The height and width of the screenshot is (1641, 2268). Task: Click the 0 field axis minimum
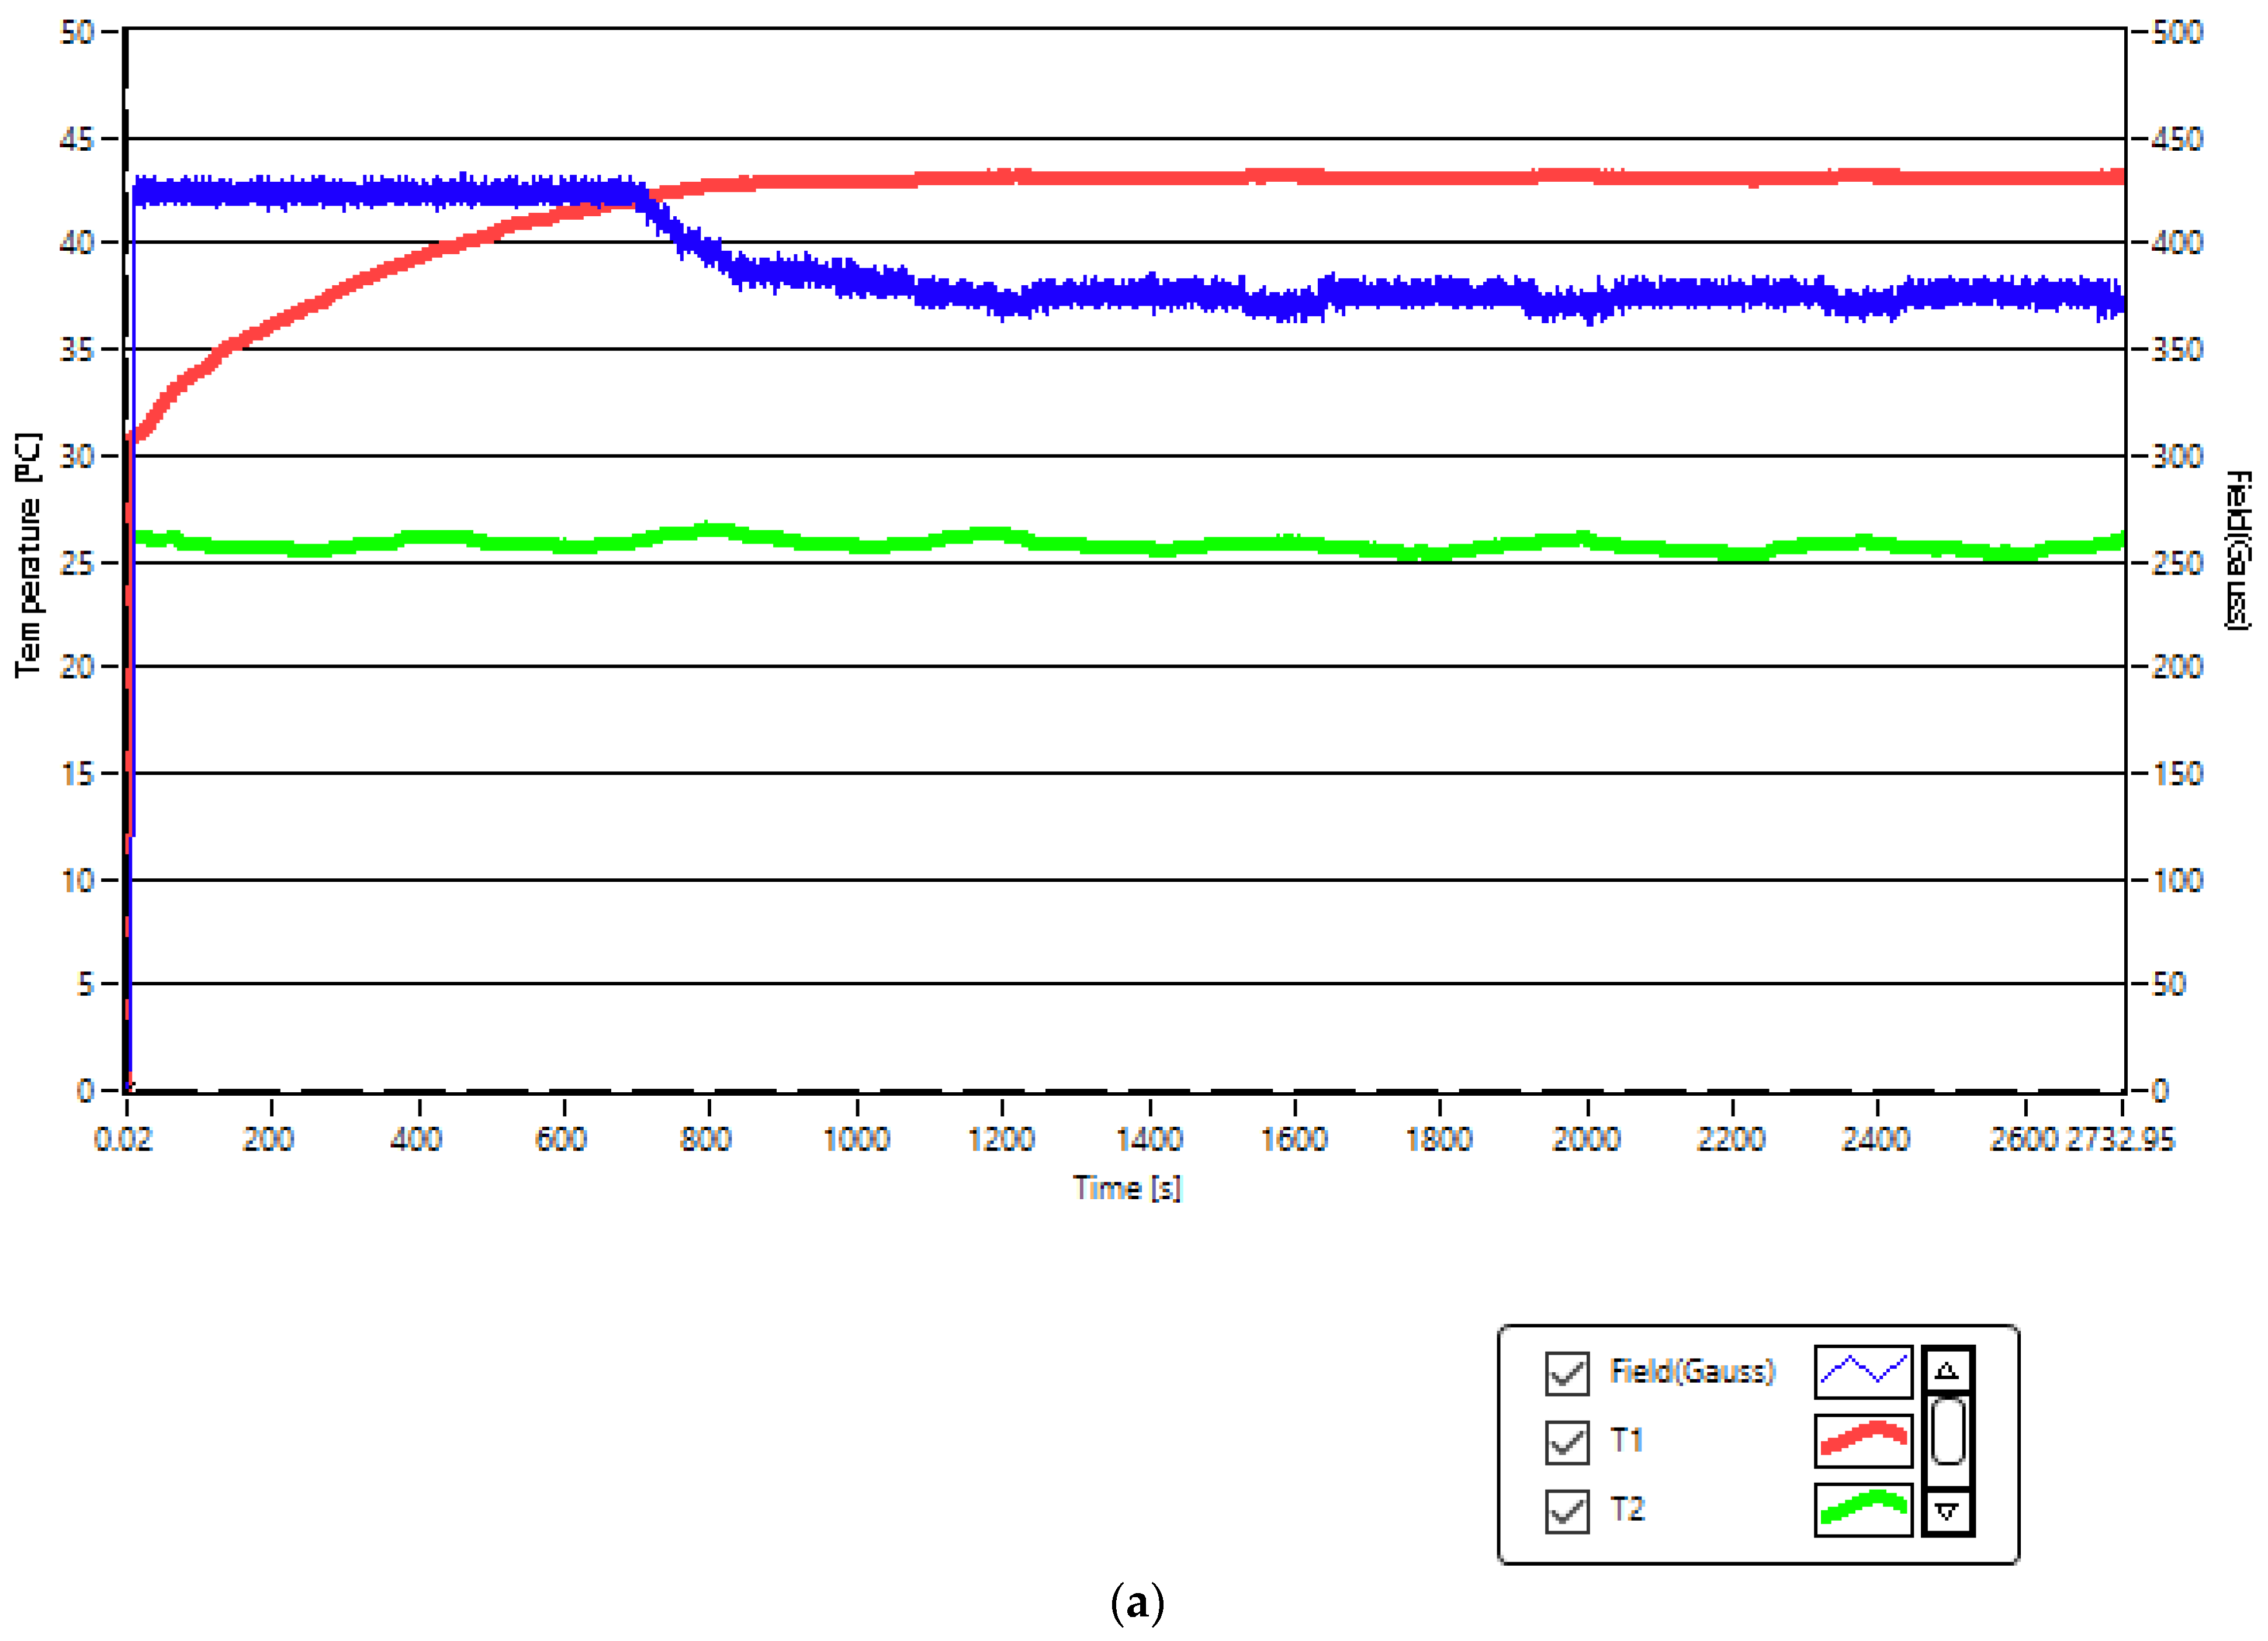(x=2160, y=1091)
